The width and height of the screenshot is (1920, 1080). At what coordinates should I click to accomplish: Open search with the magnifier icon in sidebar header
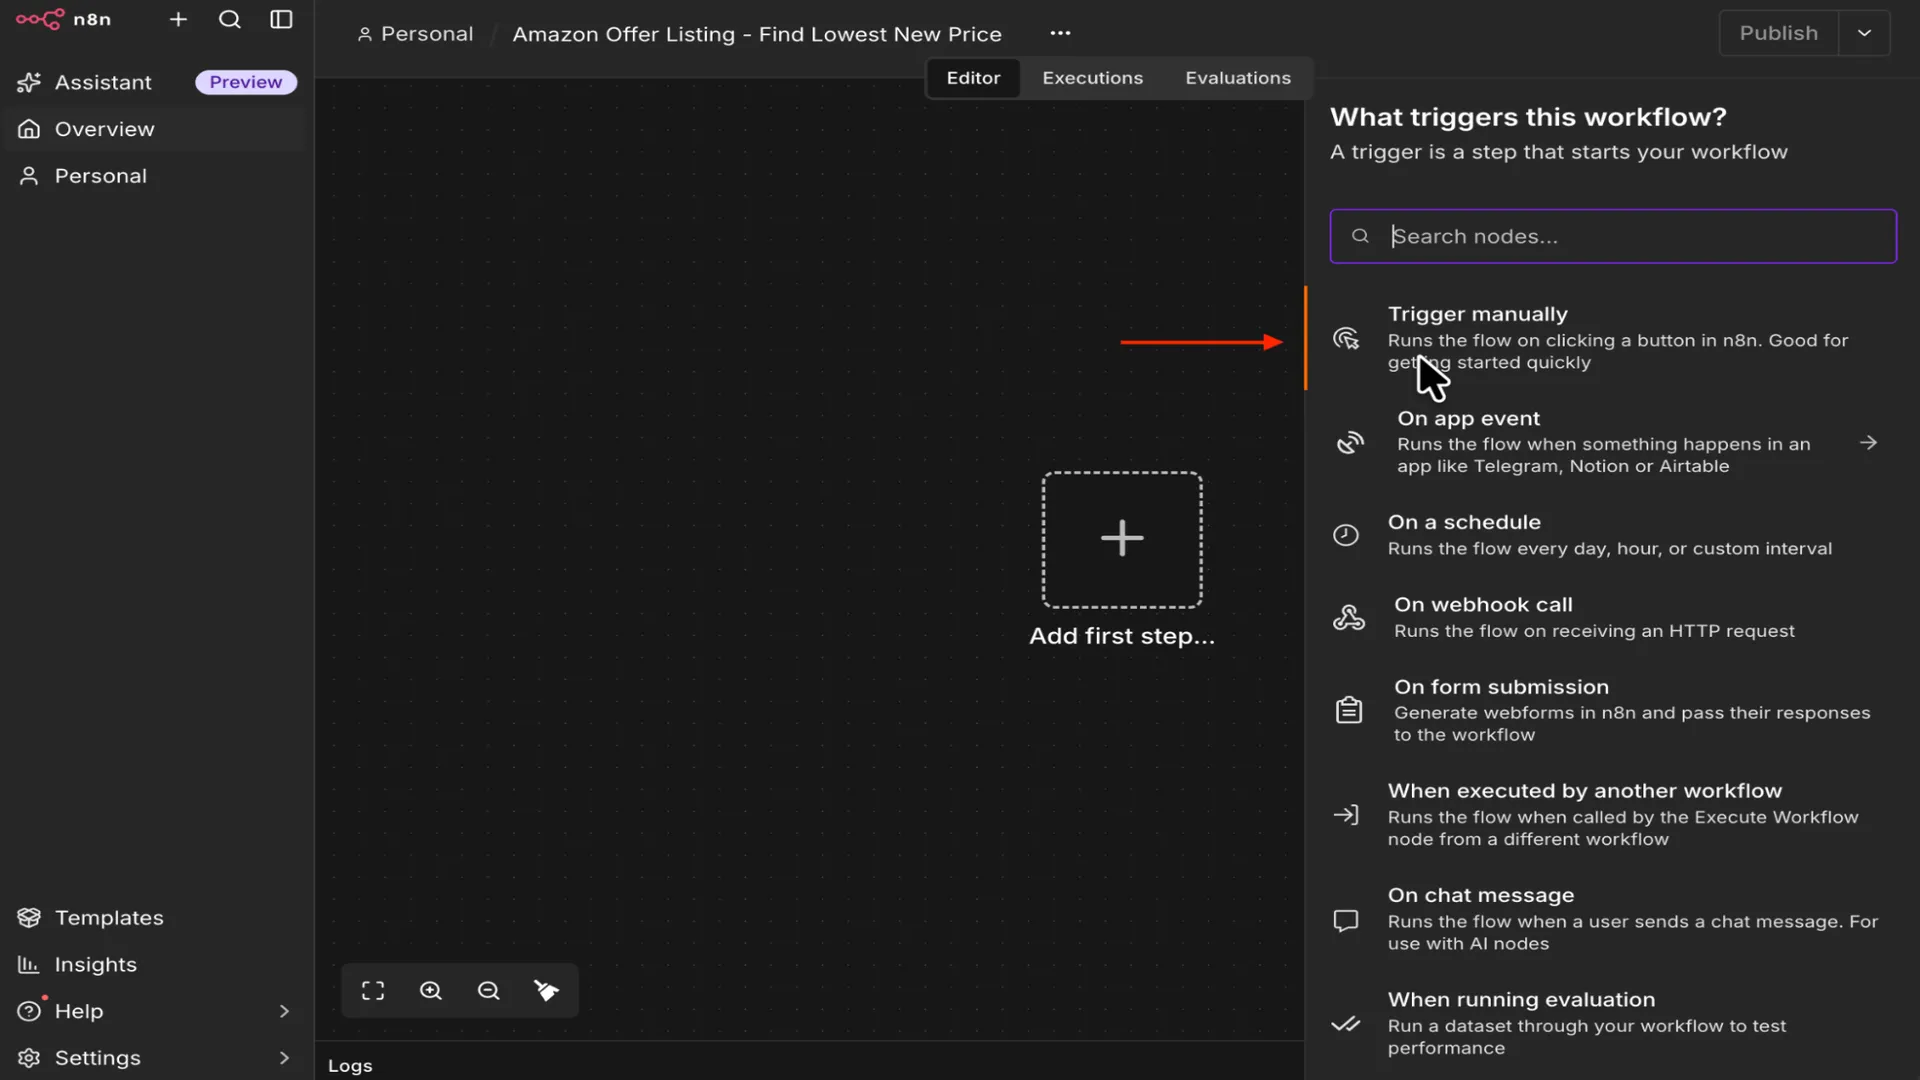pyautogui.click(x=230, y=20)
